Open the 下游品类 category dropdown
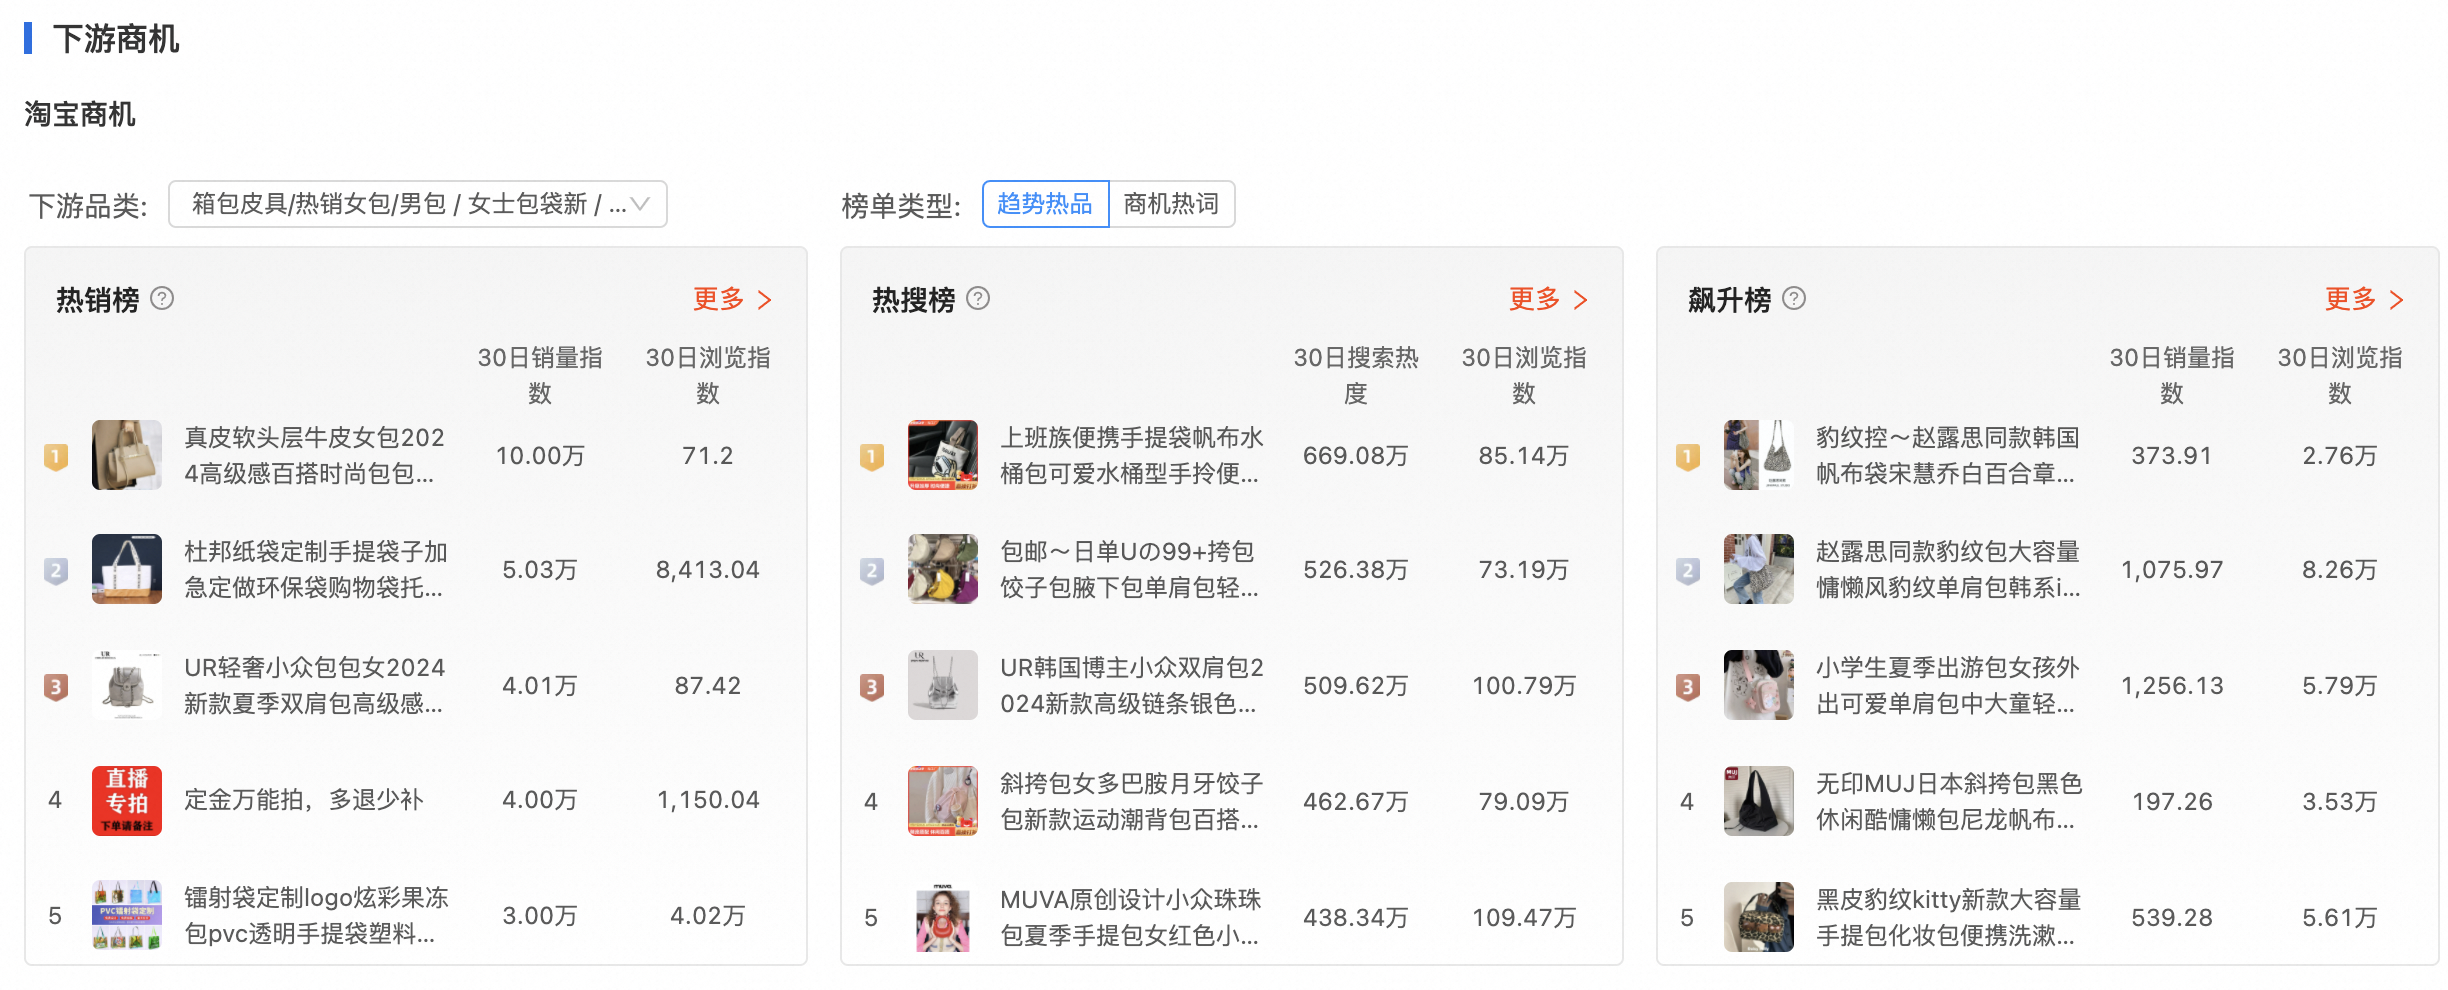The width and height of the screenshot is (2448, 990). (x=418, y=204)
